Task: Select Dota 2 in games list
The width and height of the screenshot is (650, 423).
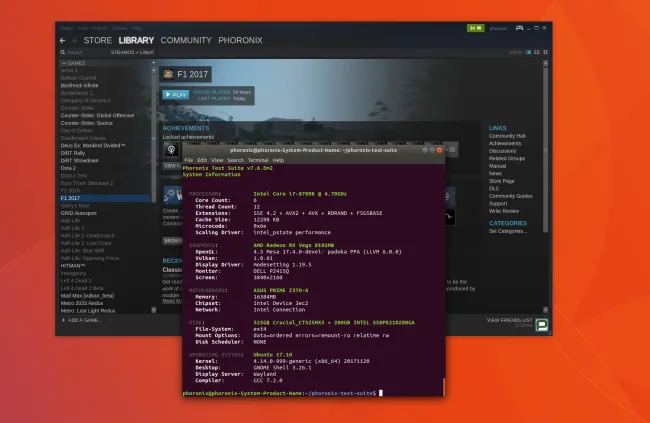Action: tap(68, 168)
